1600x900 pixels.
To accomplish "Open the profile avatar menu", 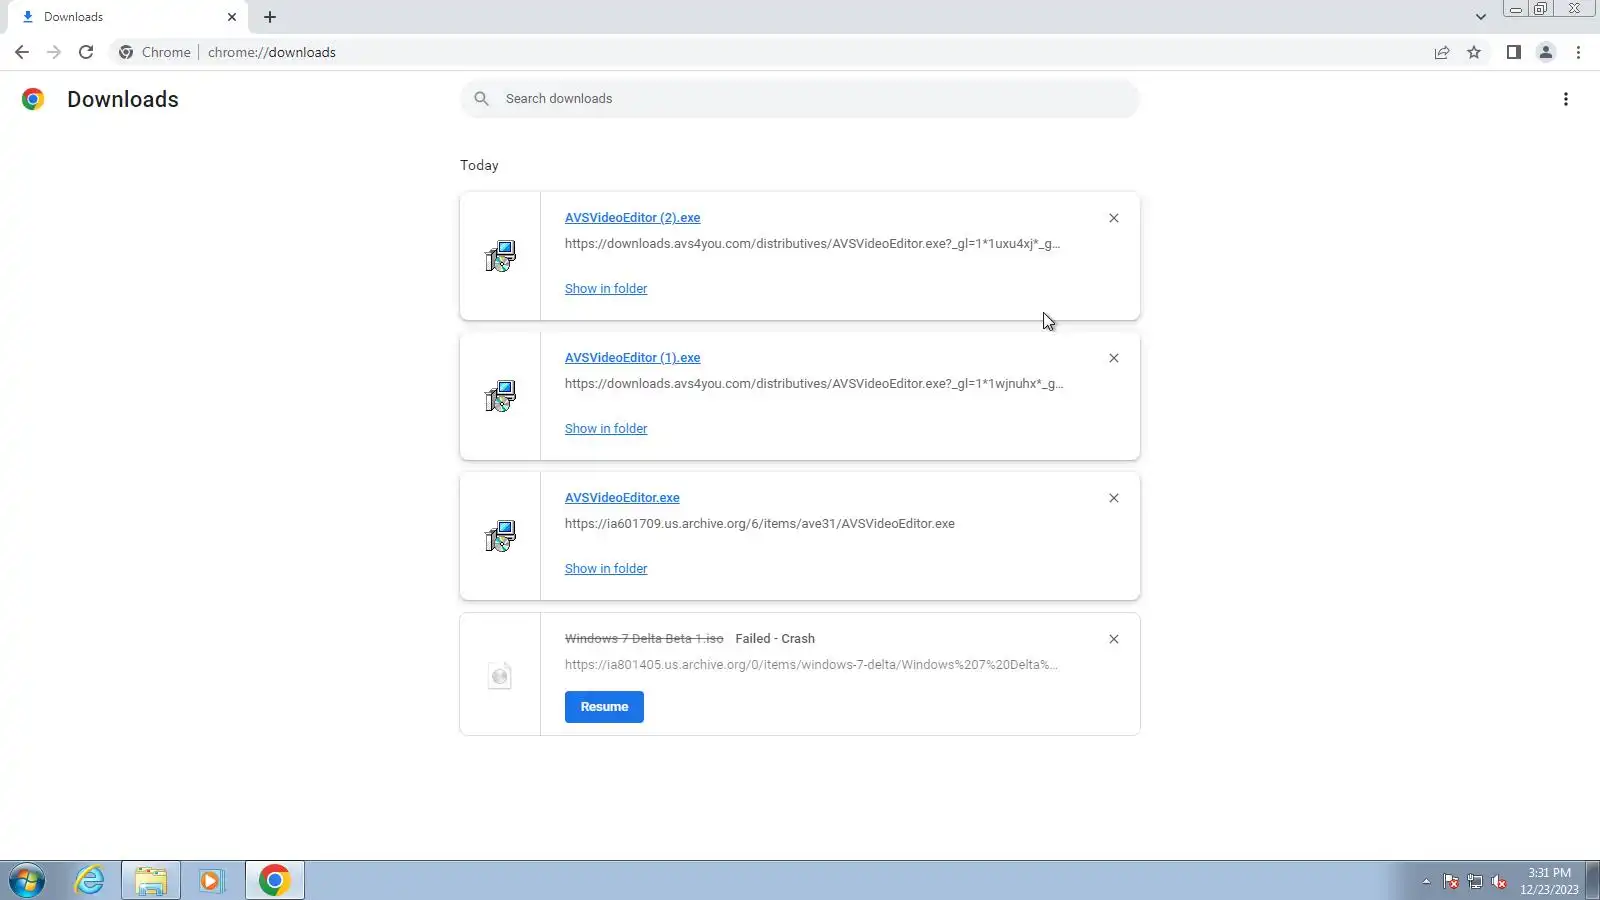I will (1546, 52).
